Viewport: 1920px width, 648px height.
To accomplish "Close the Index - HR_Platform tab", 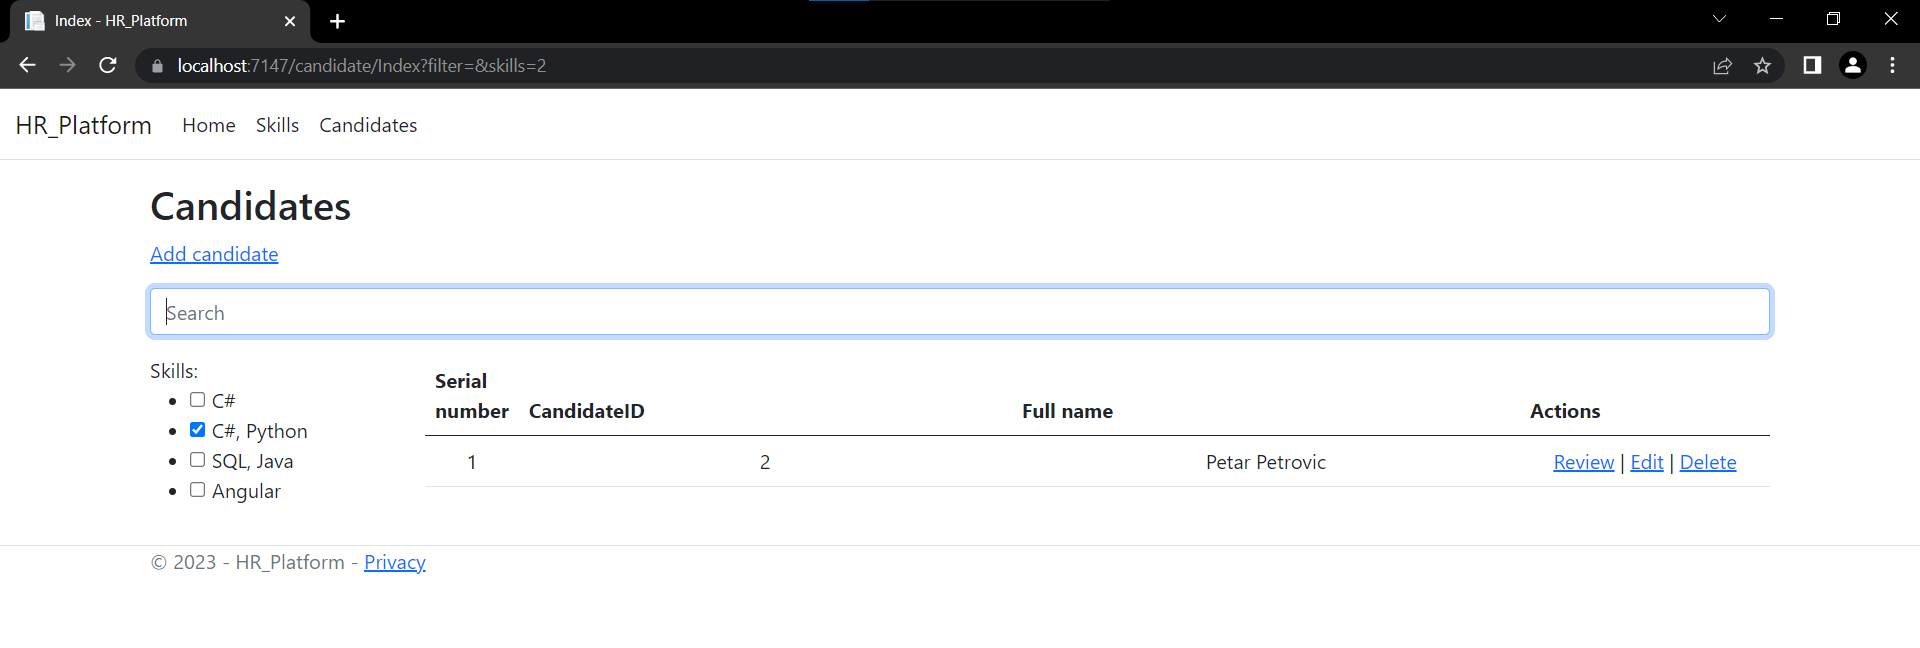I will [290, 21].
